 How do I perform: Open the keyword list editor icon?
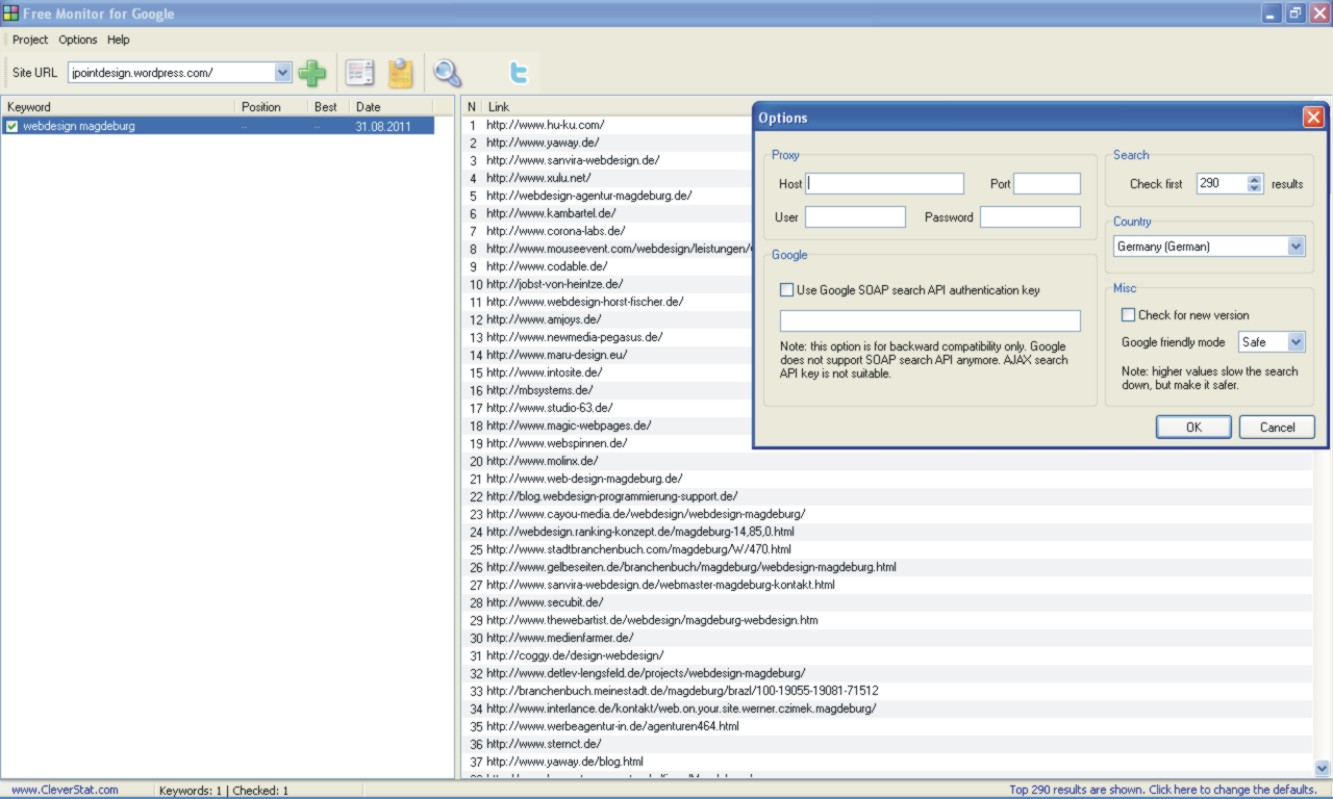coord(359,73)
